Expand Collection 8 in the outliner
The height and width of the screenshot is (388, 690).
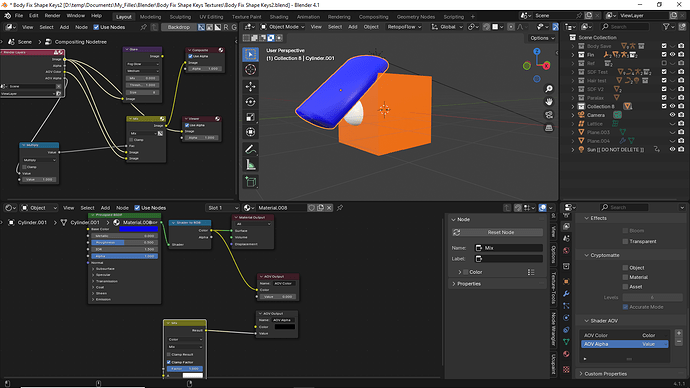[573, 106]
